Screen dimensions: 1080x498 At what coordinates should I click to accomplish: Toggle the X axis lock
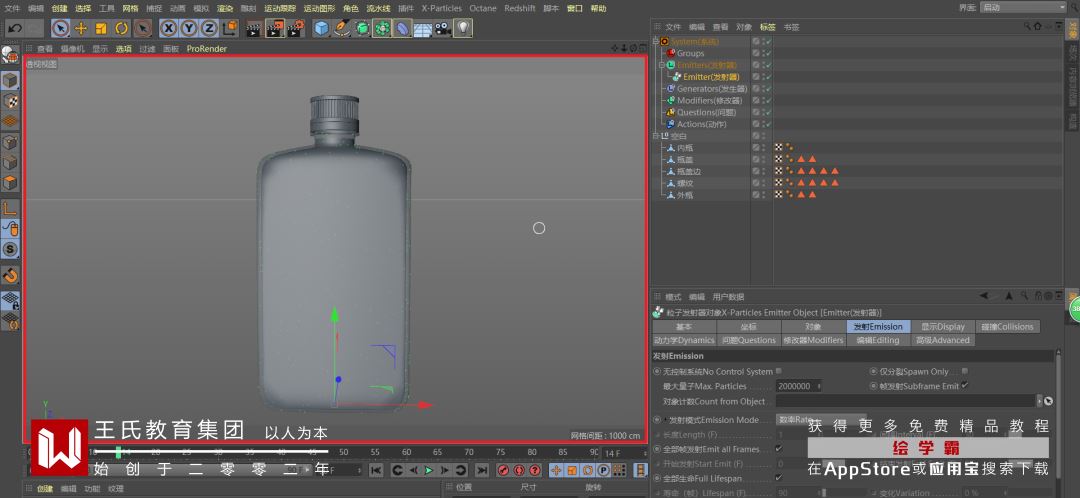pyautogui.click(x=169, y=28)
